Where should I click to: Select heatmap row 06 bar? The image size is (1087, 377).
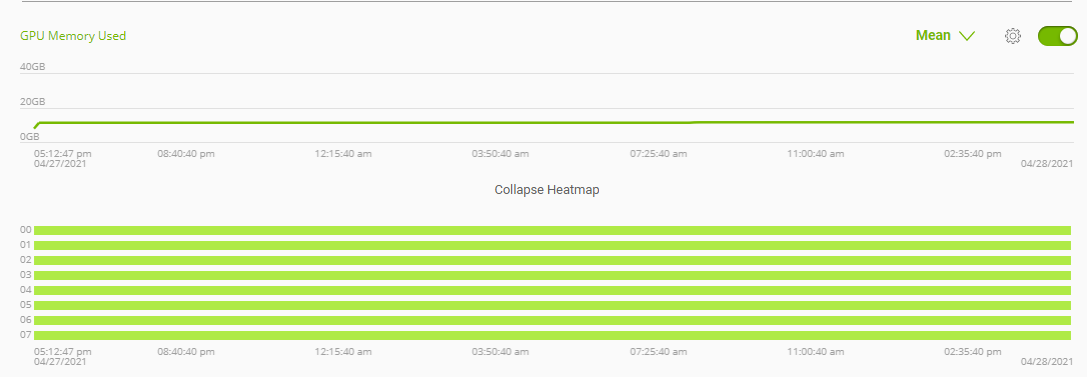click(x=553, y=320)
